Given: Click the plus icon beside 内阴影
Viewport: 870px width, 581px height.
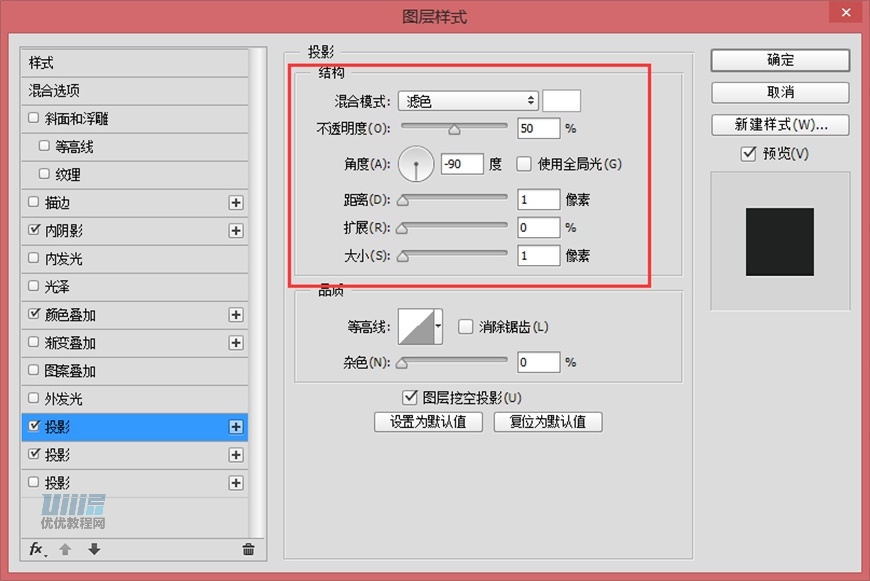Looking at the screenshot, I should point(236,231).
